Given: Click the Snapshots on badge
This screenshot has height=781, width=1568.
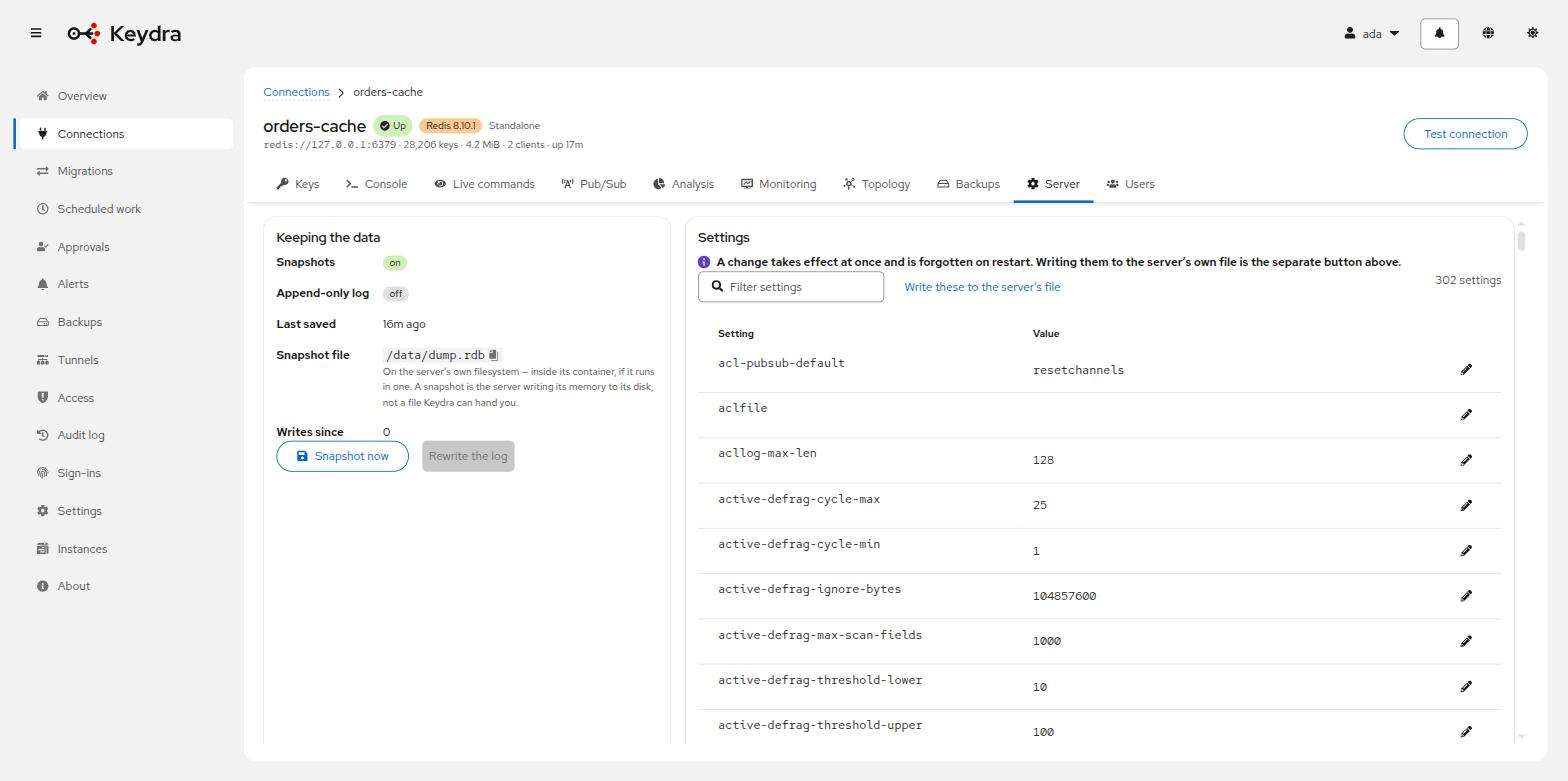Looking at the screenshot, I should 395,263.
